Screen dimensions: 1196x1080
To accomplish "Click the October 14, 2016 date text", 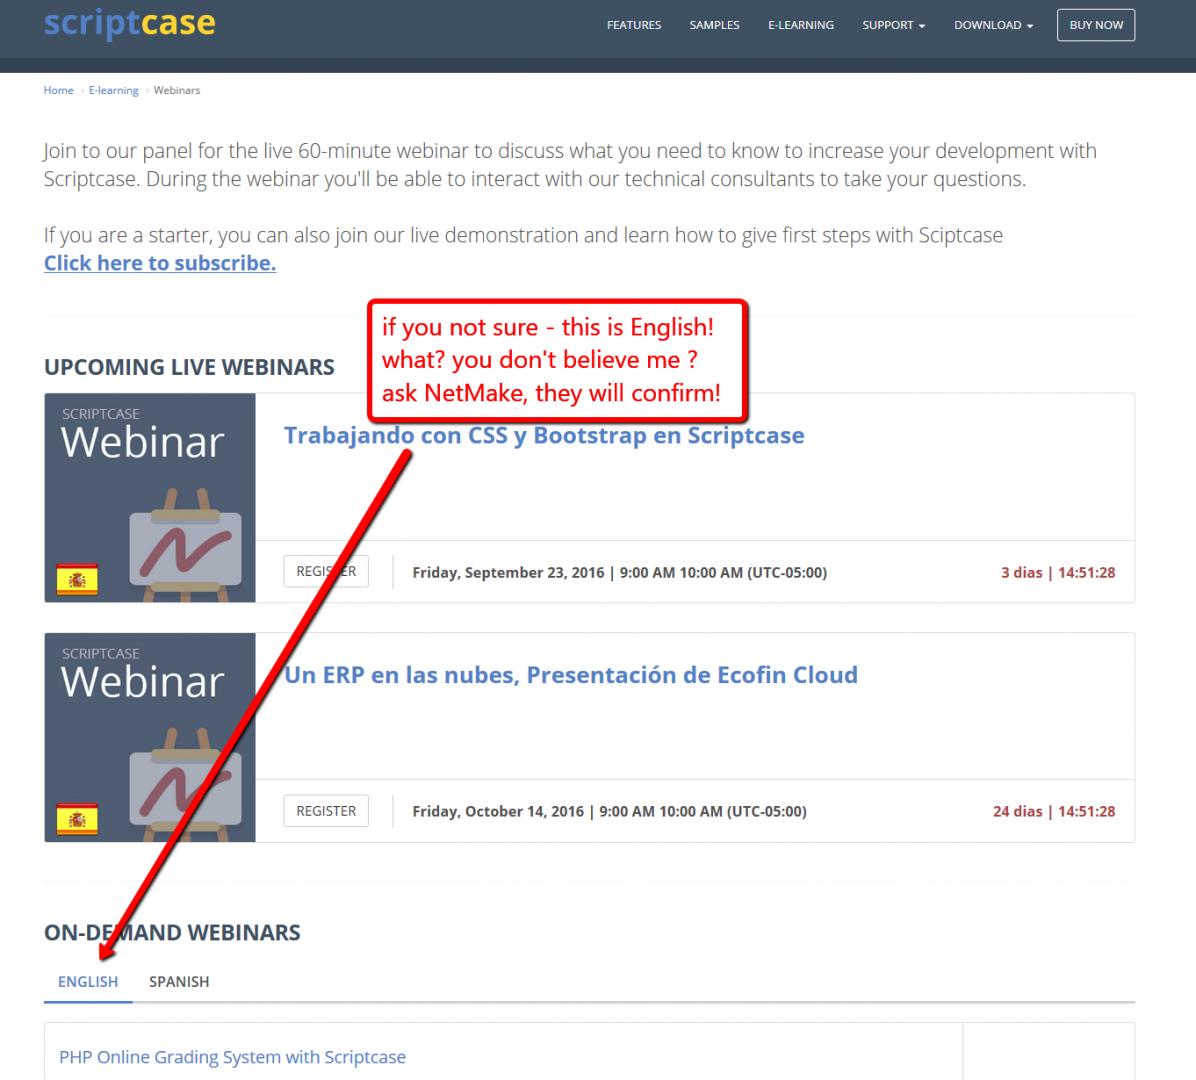I will (609, 812).
